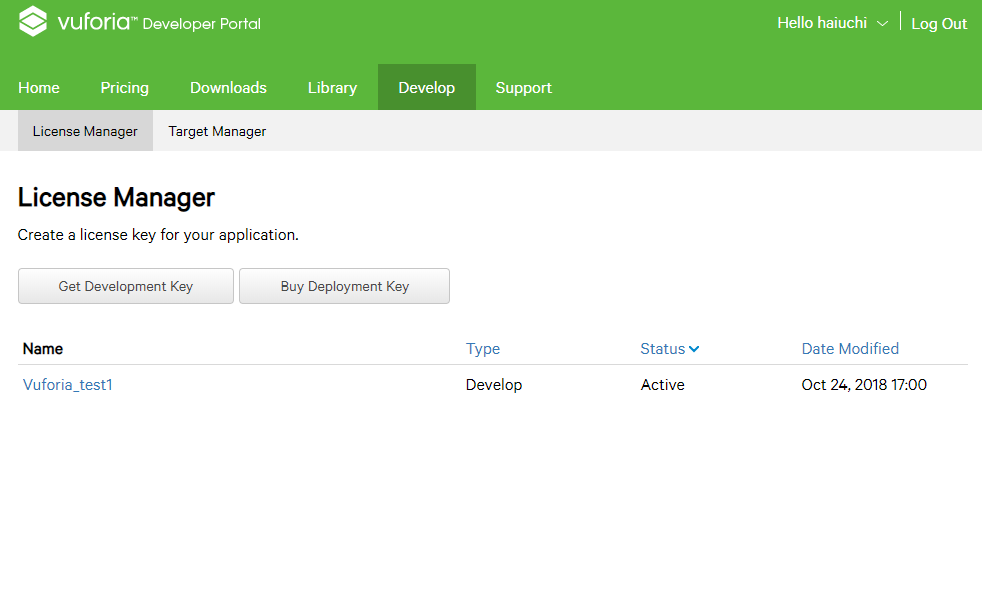This screenshot has height=596, width=982.
Task: Click the Create a license key description text
Action: (x=158, y=235)
